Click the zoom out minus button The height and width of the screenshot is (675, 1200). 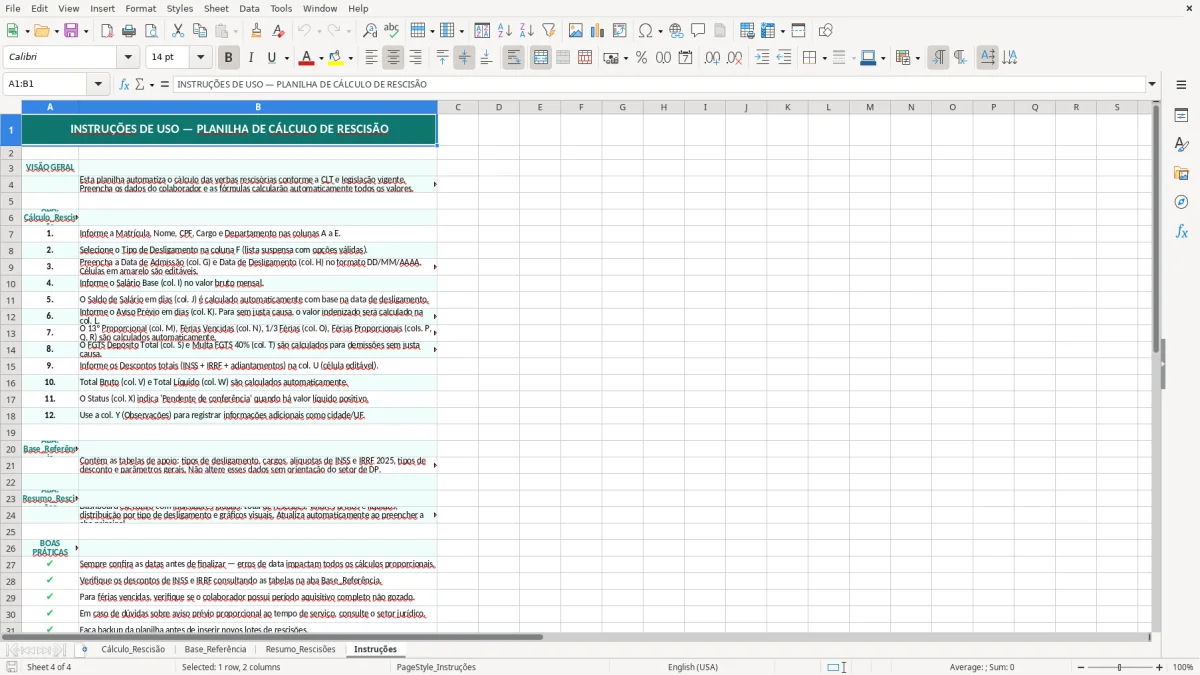click(x=1079, y=667)
